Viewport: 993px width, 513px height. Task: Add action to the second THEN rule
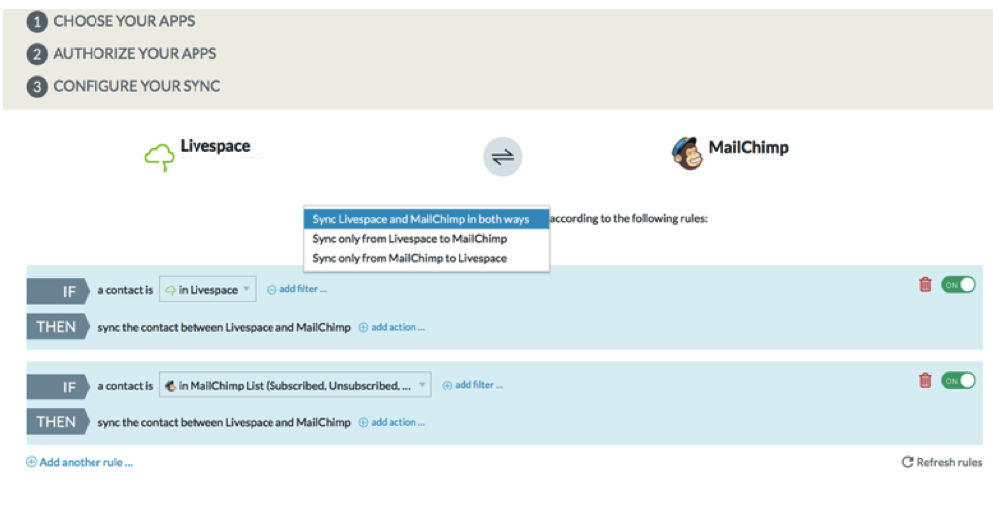click(392, 422)
